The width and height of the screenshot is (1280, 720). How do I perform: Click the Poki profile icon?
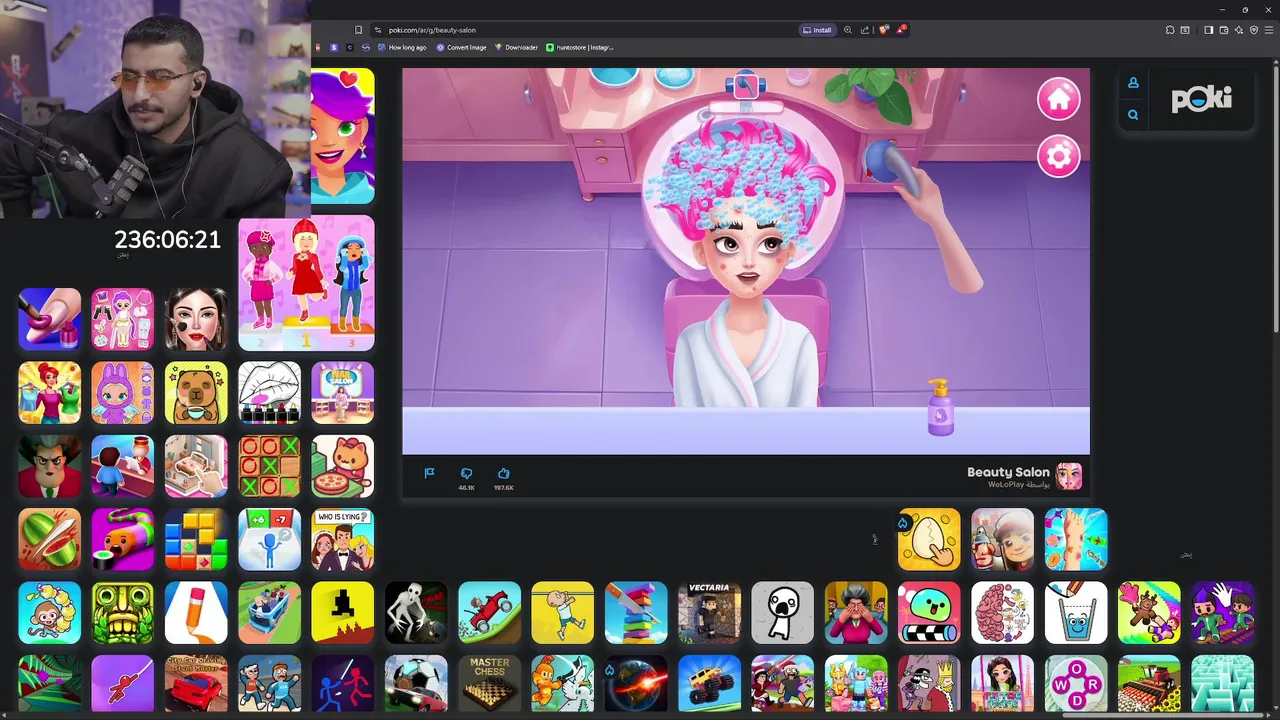[x=1133, y=83]
